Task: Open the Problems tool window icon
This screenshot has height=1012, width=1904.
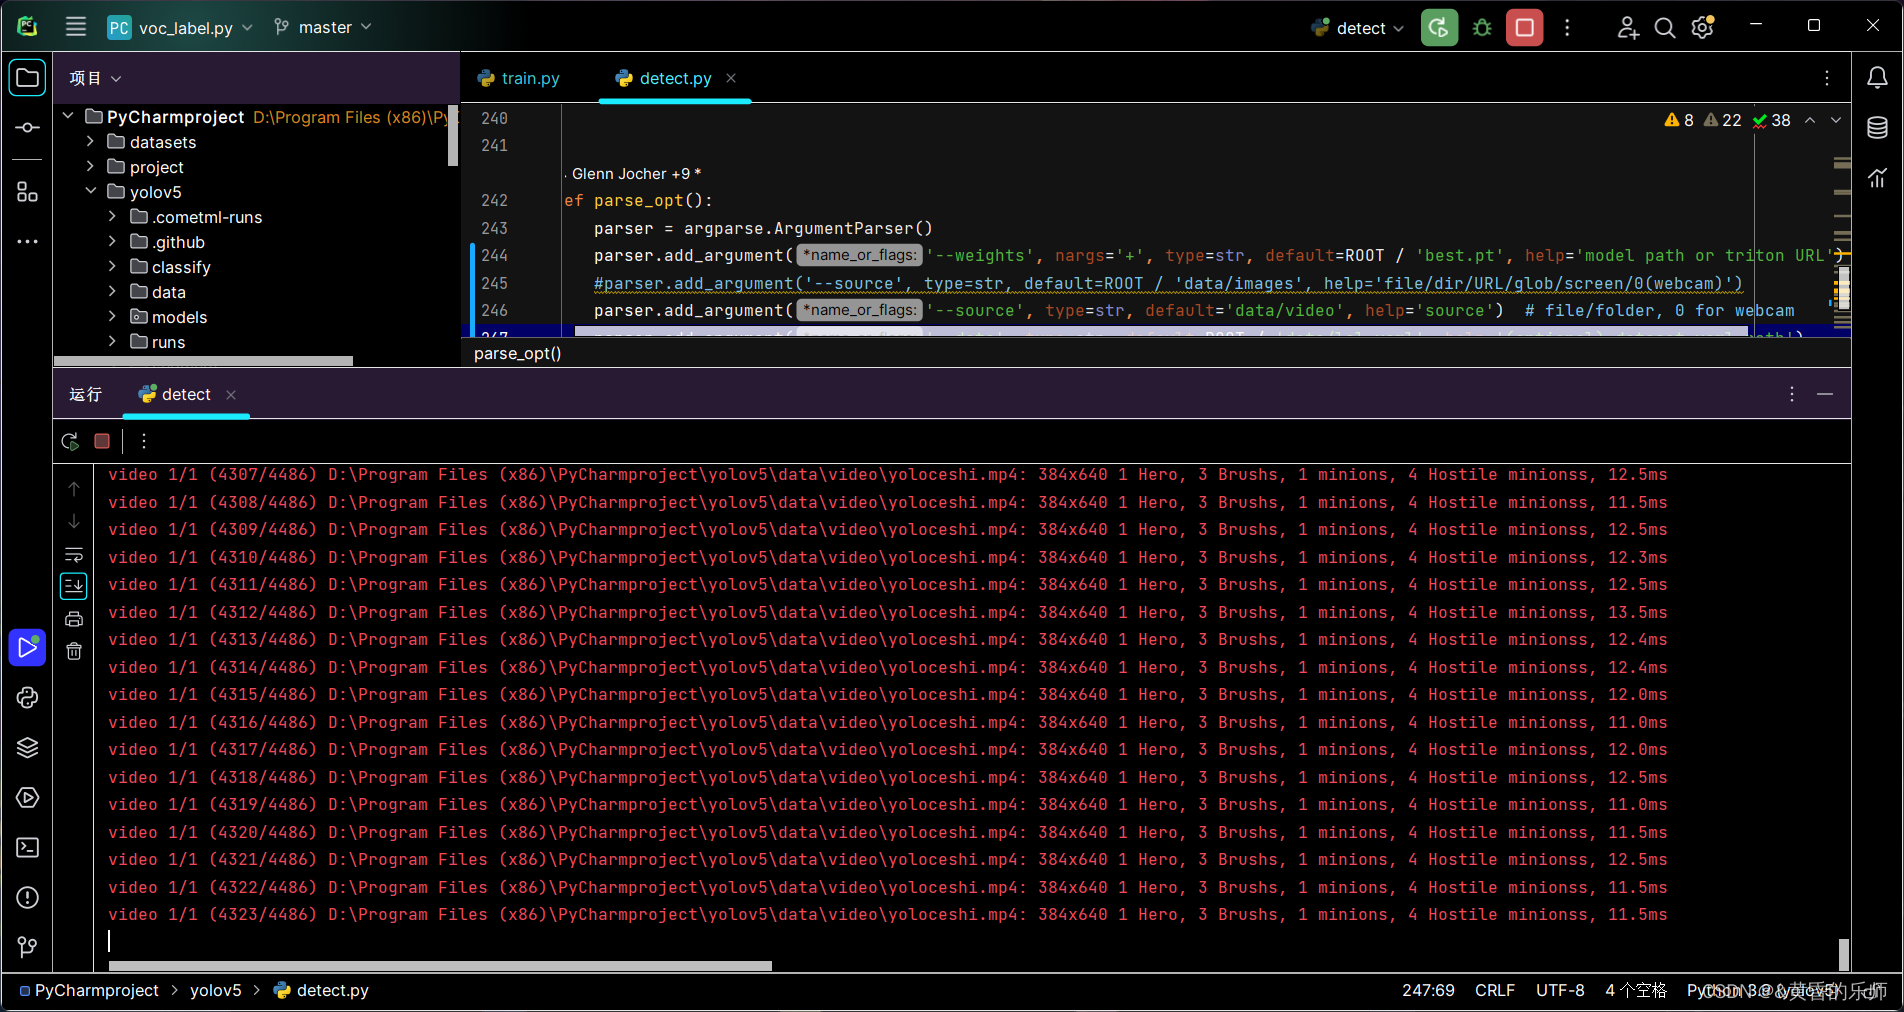Action: (27, 898)
